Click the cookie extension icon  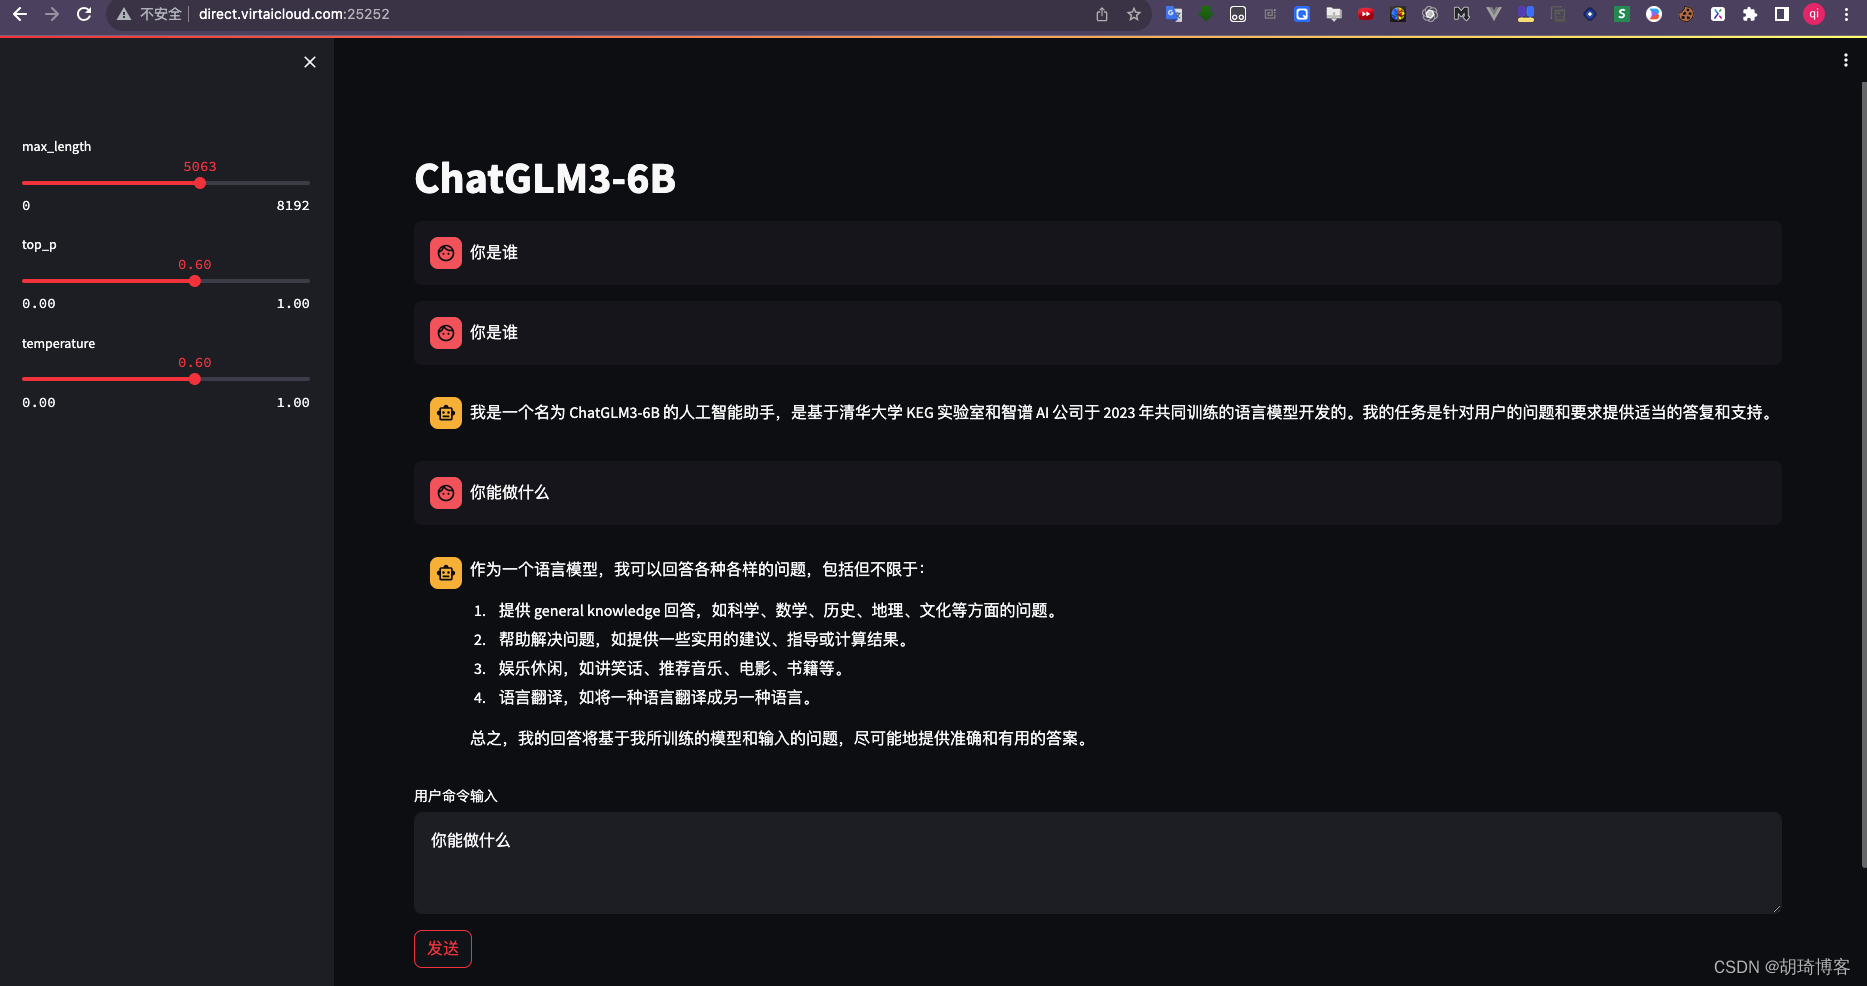coord(1686,14)
